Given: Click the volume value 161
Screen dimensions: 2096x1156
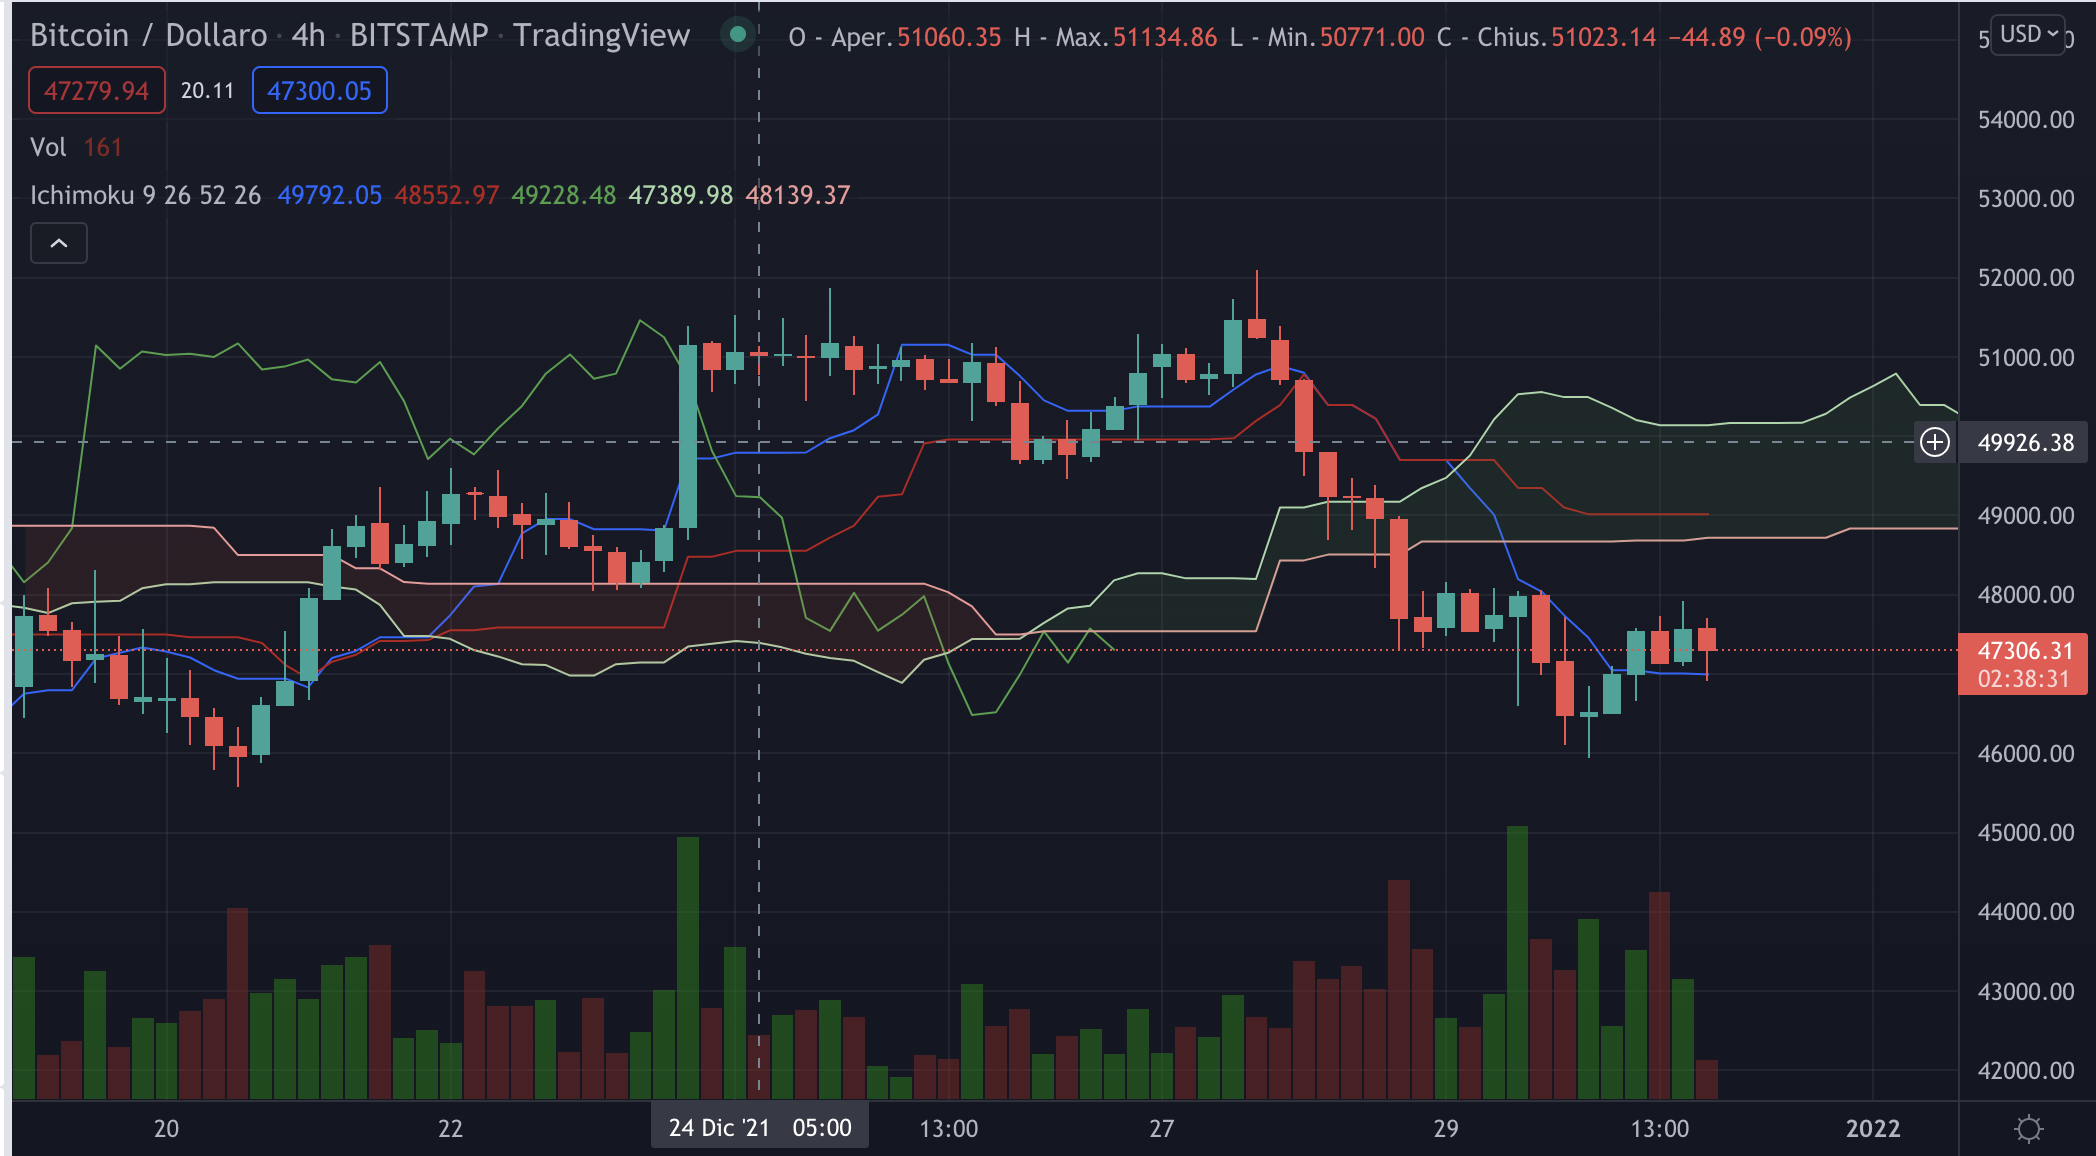Looking at the screenshot, I should (x=103, y=147).
